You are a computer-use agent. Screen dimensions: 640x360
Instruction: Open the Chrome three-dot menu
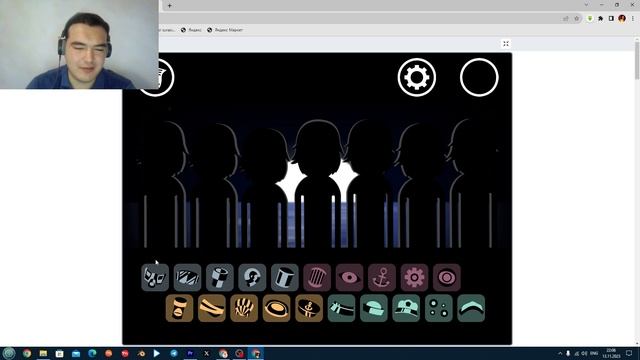tap(633, 18)
